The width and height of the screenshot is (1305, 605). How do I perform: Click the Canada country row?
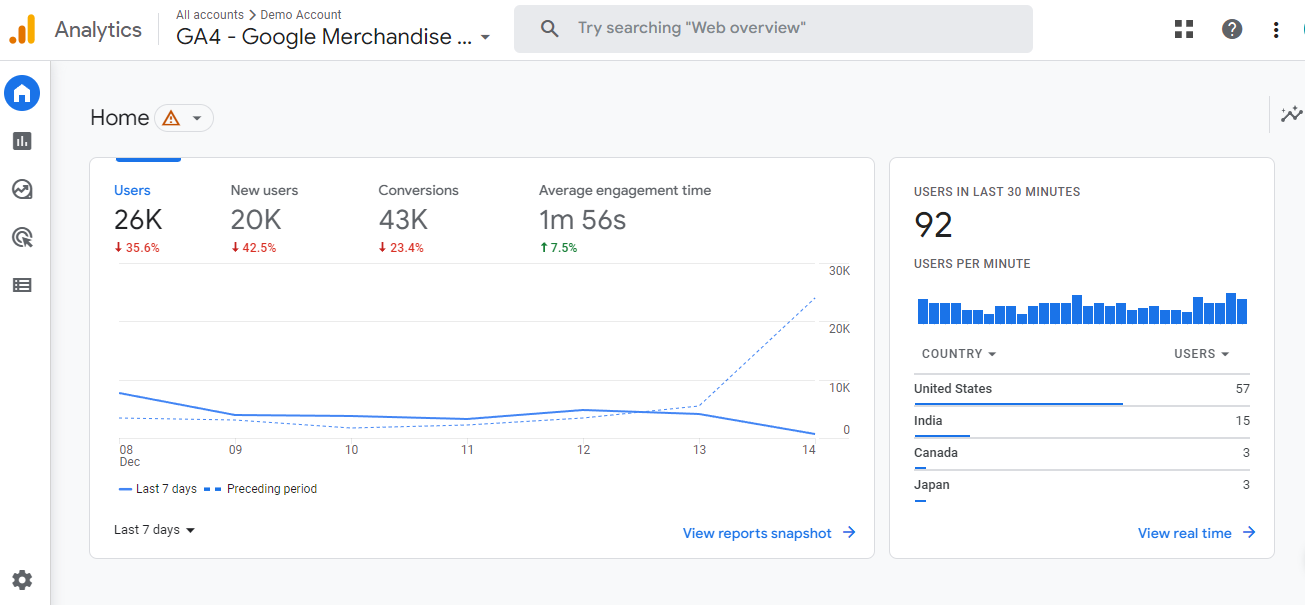pyautogui.click(x=1082, y=453)
